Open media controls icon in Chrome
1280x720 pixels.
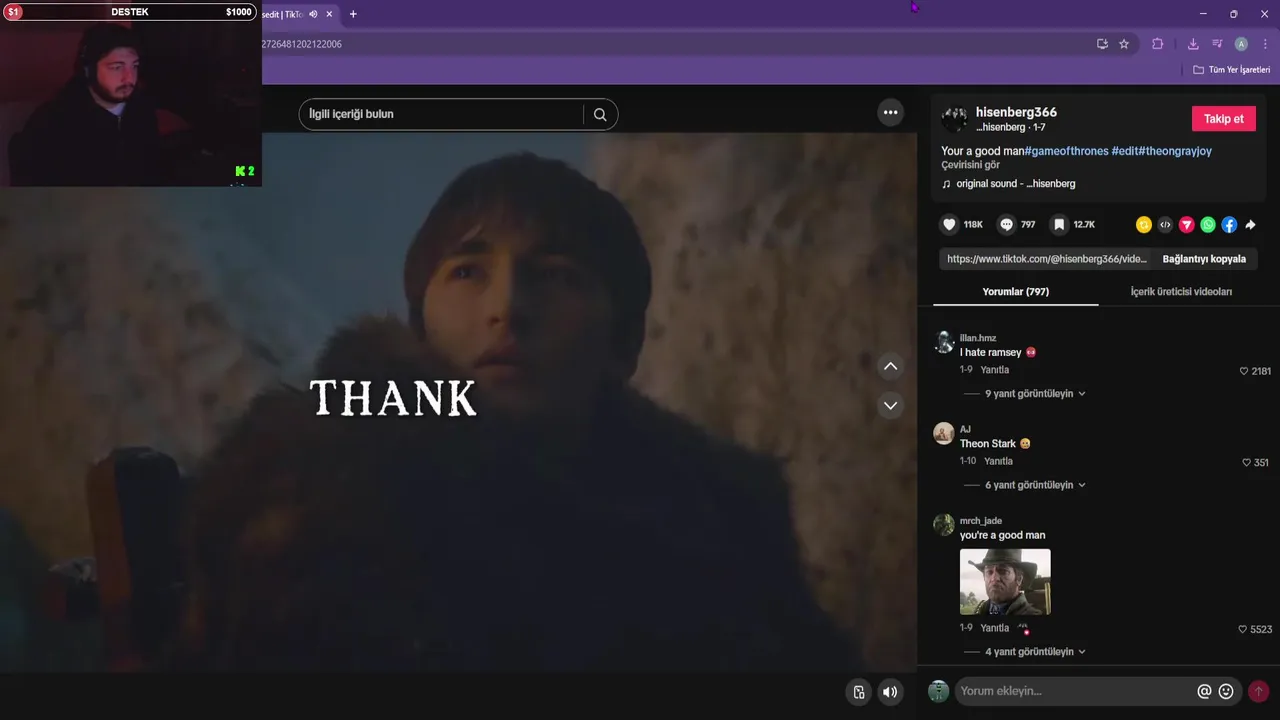click(x=1217, y=44)
